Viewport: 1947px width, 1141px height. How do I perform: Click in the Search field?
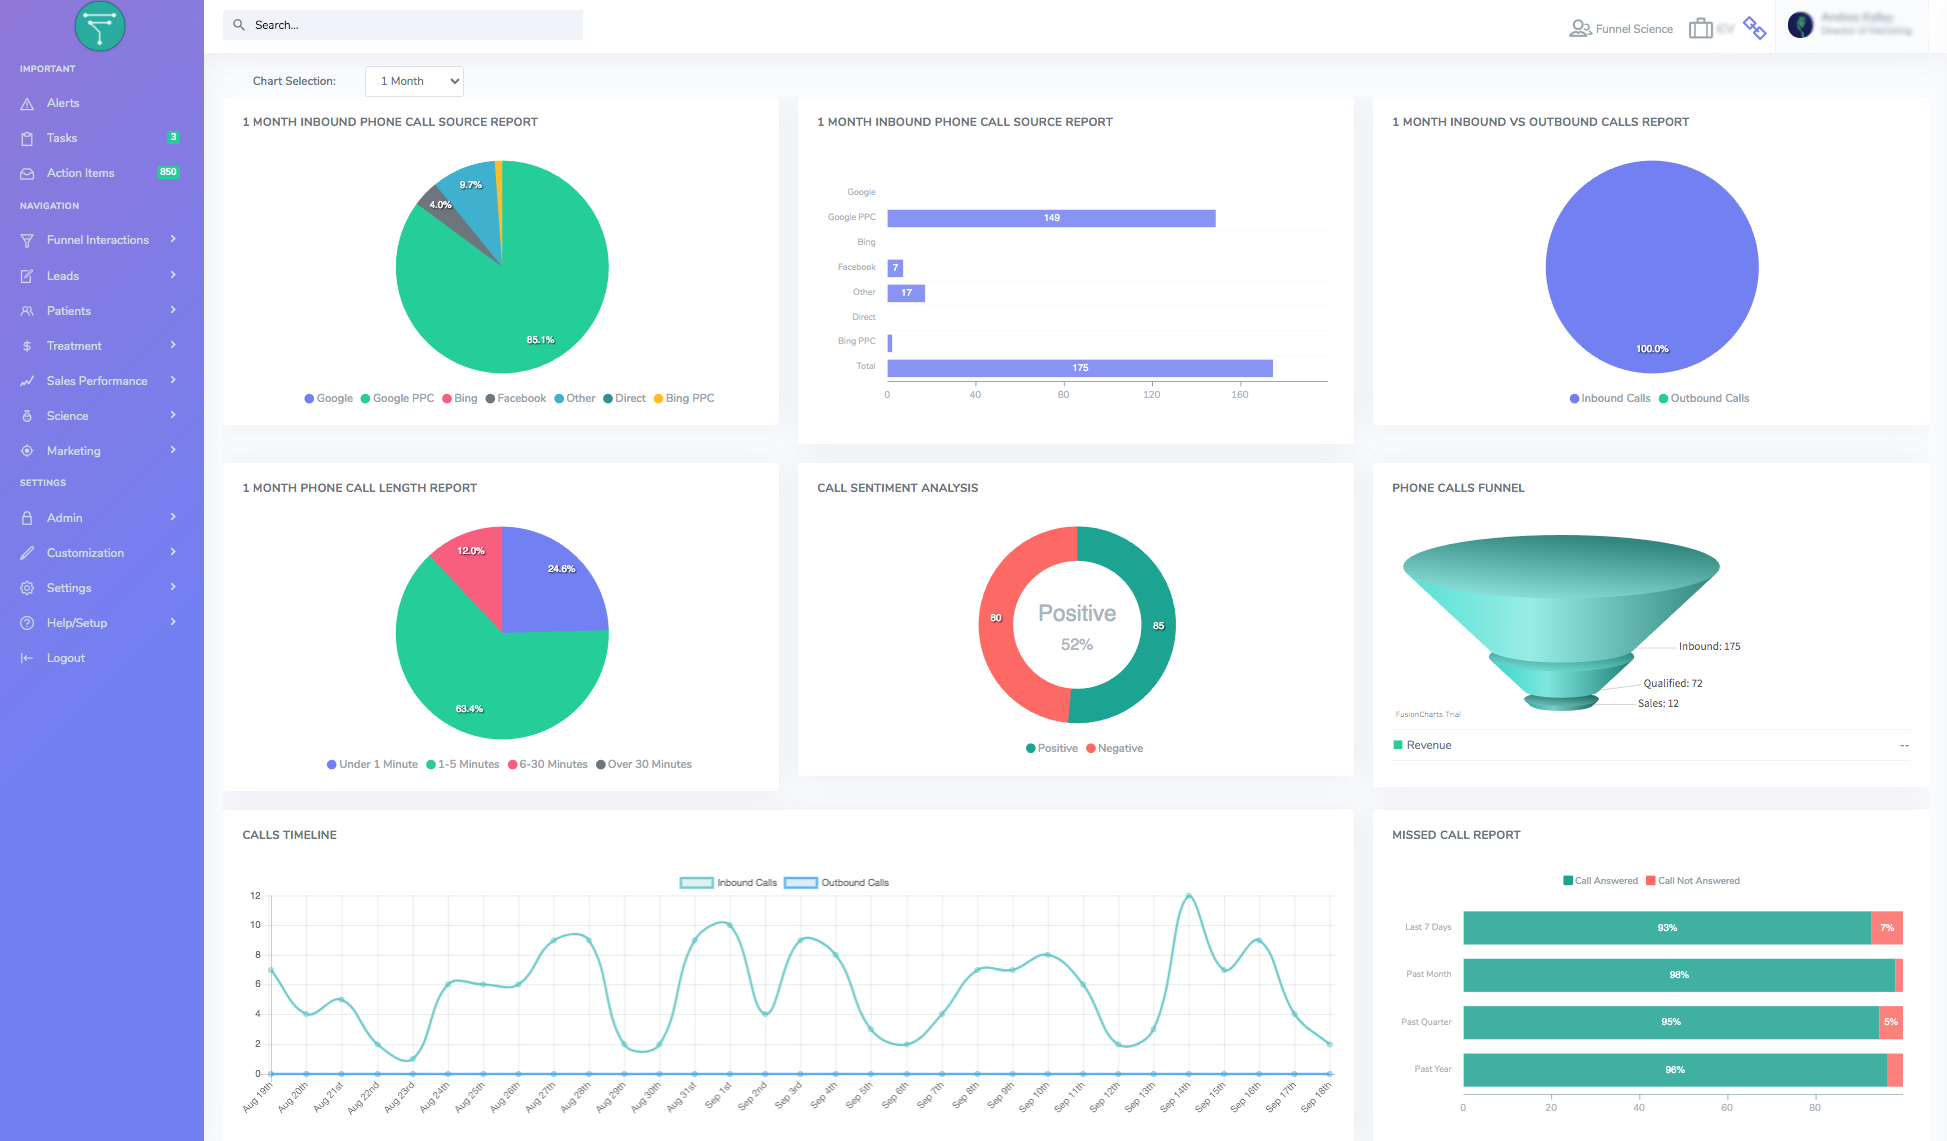pos(403,25)
